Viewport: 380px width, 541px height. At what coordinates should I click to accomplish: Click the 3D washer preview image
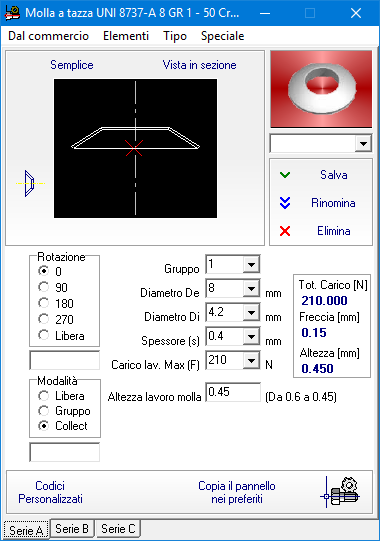[321, 89]
